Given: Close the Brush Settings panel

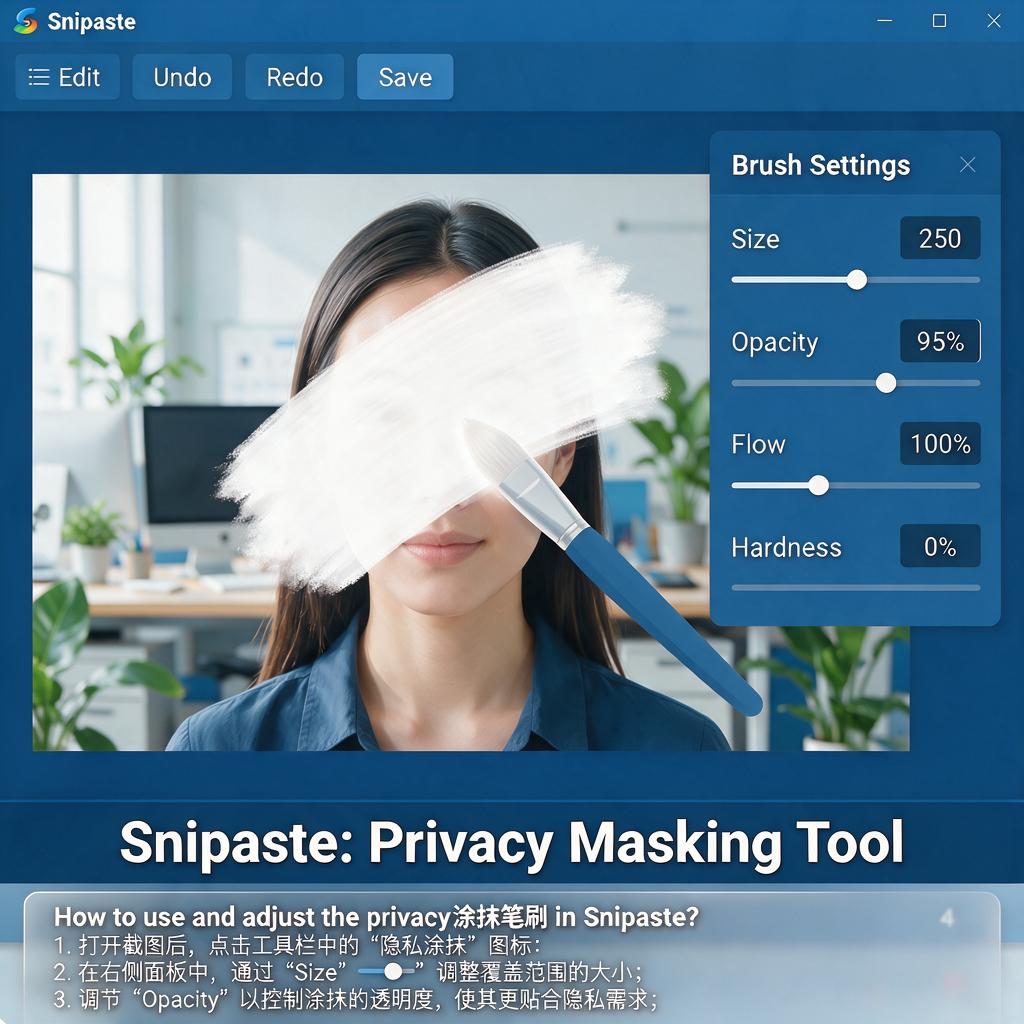Looking at the screenshot, I should click(x=968, y=165).
